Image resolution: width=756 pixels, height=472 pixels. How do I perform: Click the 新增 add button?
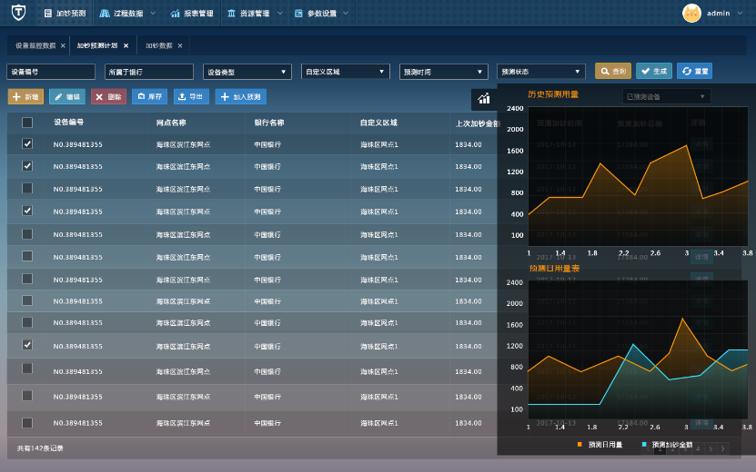(x=26, y=97)
